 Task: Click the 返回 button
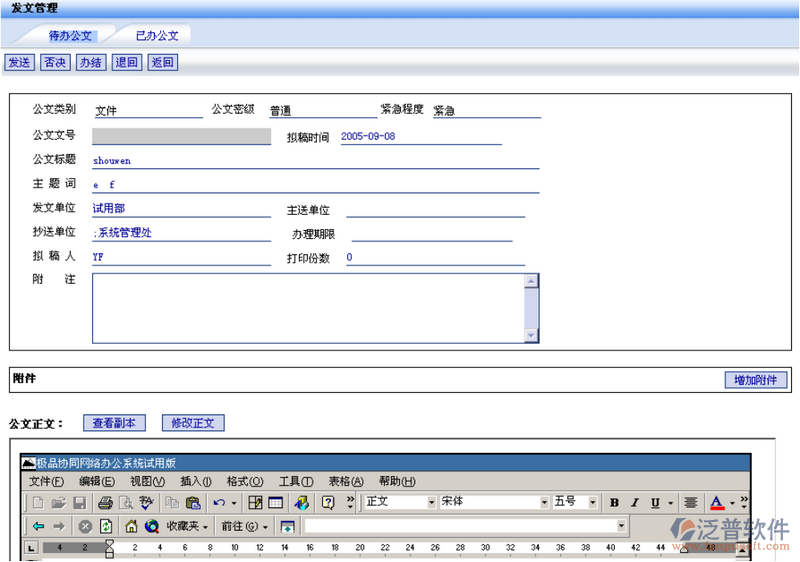[162, 62]
